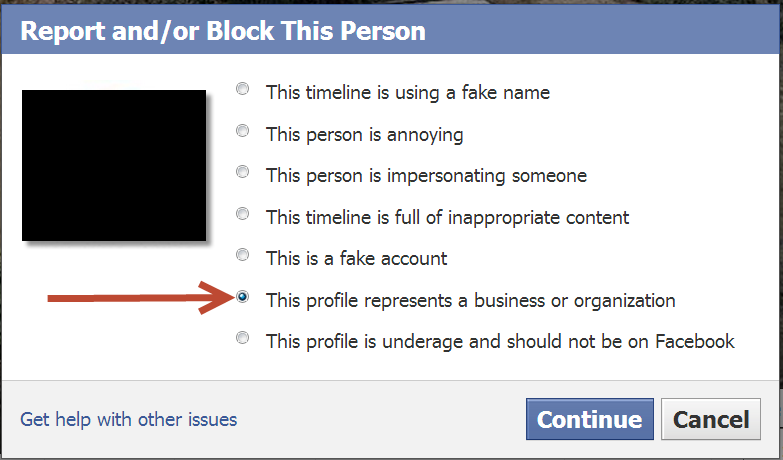The width and height of the screenshot is (783, 460).
Task: Open the 'Get help with other issues' link
Action: [129, 419]
